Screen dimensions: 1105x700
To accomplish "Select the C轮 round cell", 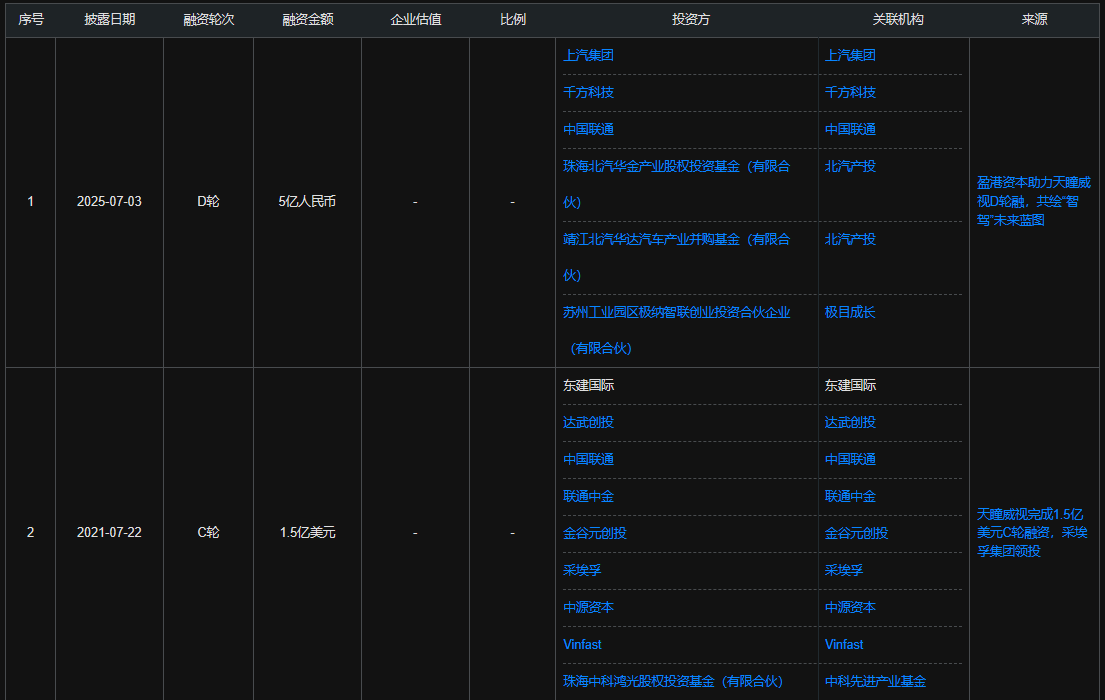I will point(209,532).
